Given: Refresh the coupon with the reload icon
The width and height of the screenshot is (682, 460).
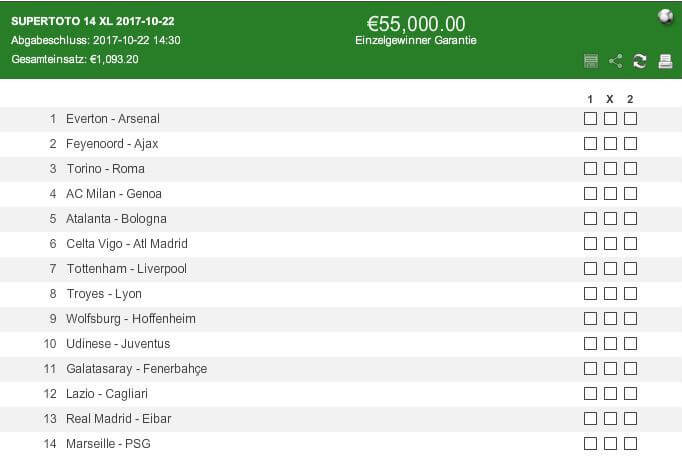Looking at the screenshot, I should click(x=639, y=61).
